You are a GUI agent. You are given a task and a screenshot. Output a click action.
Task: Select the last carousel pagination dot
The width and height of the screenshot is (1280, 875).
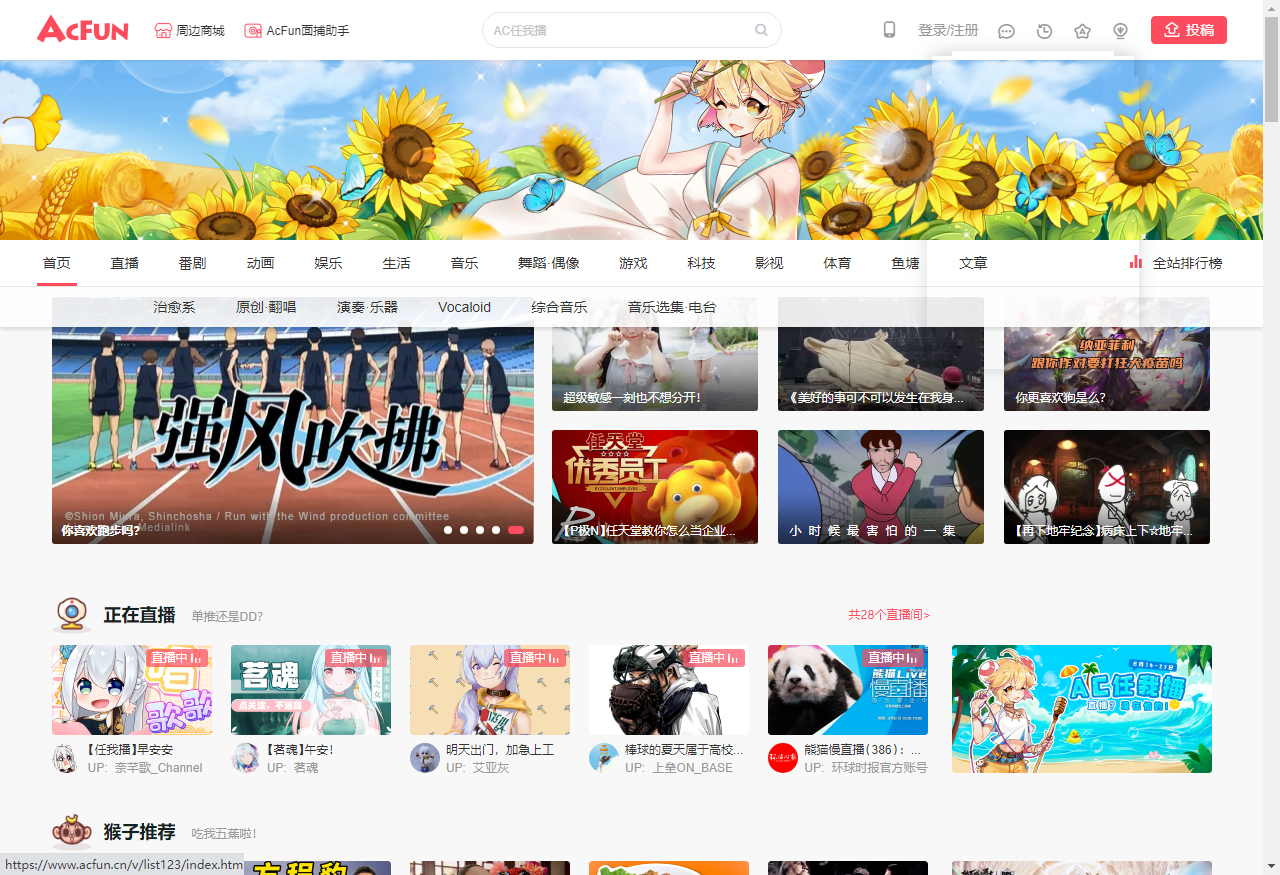[516, 530]
